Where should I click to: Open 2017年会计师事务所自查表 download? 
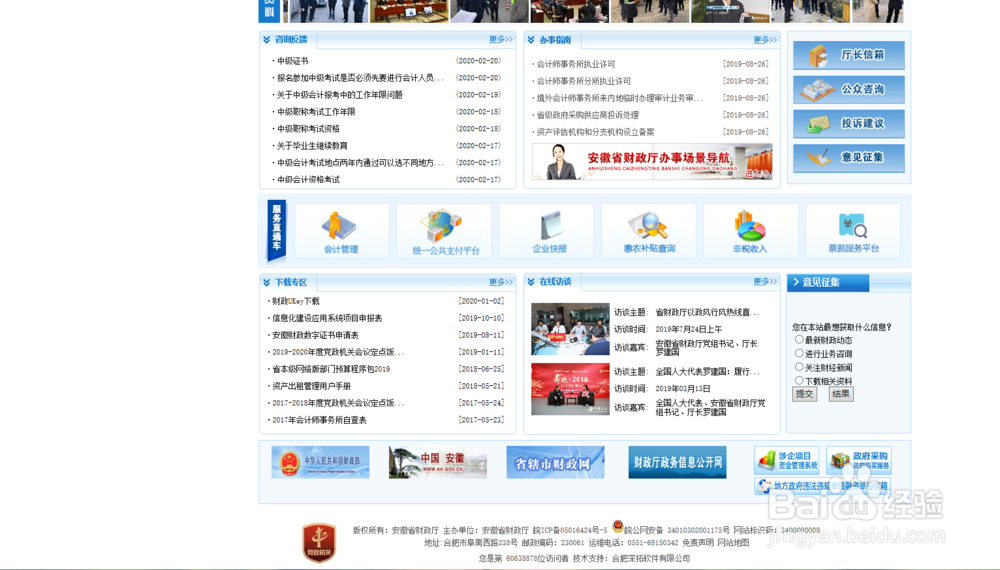[320, 420]
